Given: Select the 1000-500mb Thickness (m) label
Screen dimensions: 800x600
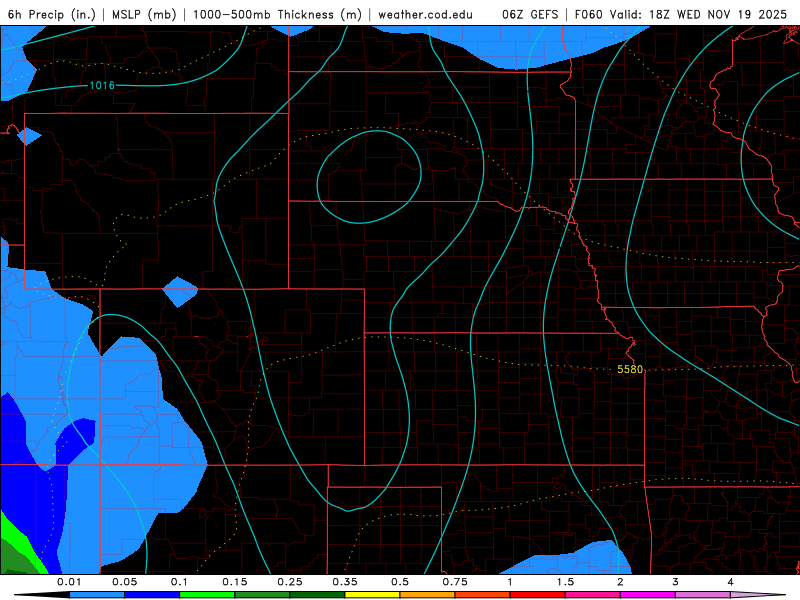Looking at the screenshot, I should point(277,14).
